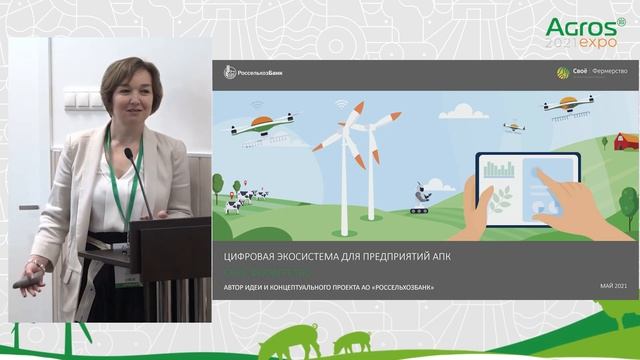Click the РоссельхозБанк logo on slide

253,73
